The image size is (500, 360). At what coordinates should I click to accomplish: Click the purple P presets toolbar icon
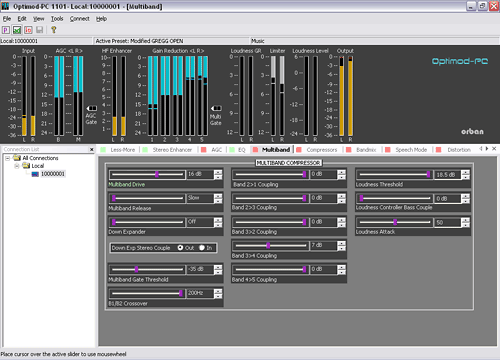6,30
